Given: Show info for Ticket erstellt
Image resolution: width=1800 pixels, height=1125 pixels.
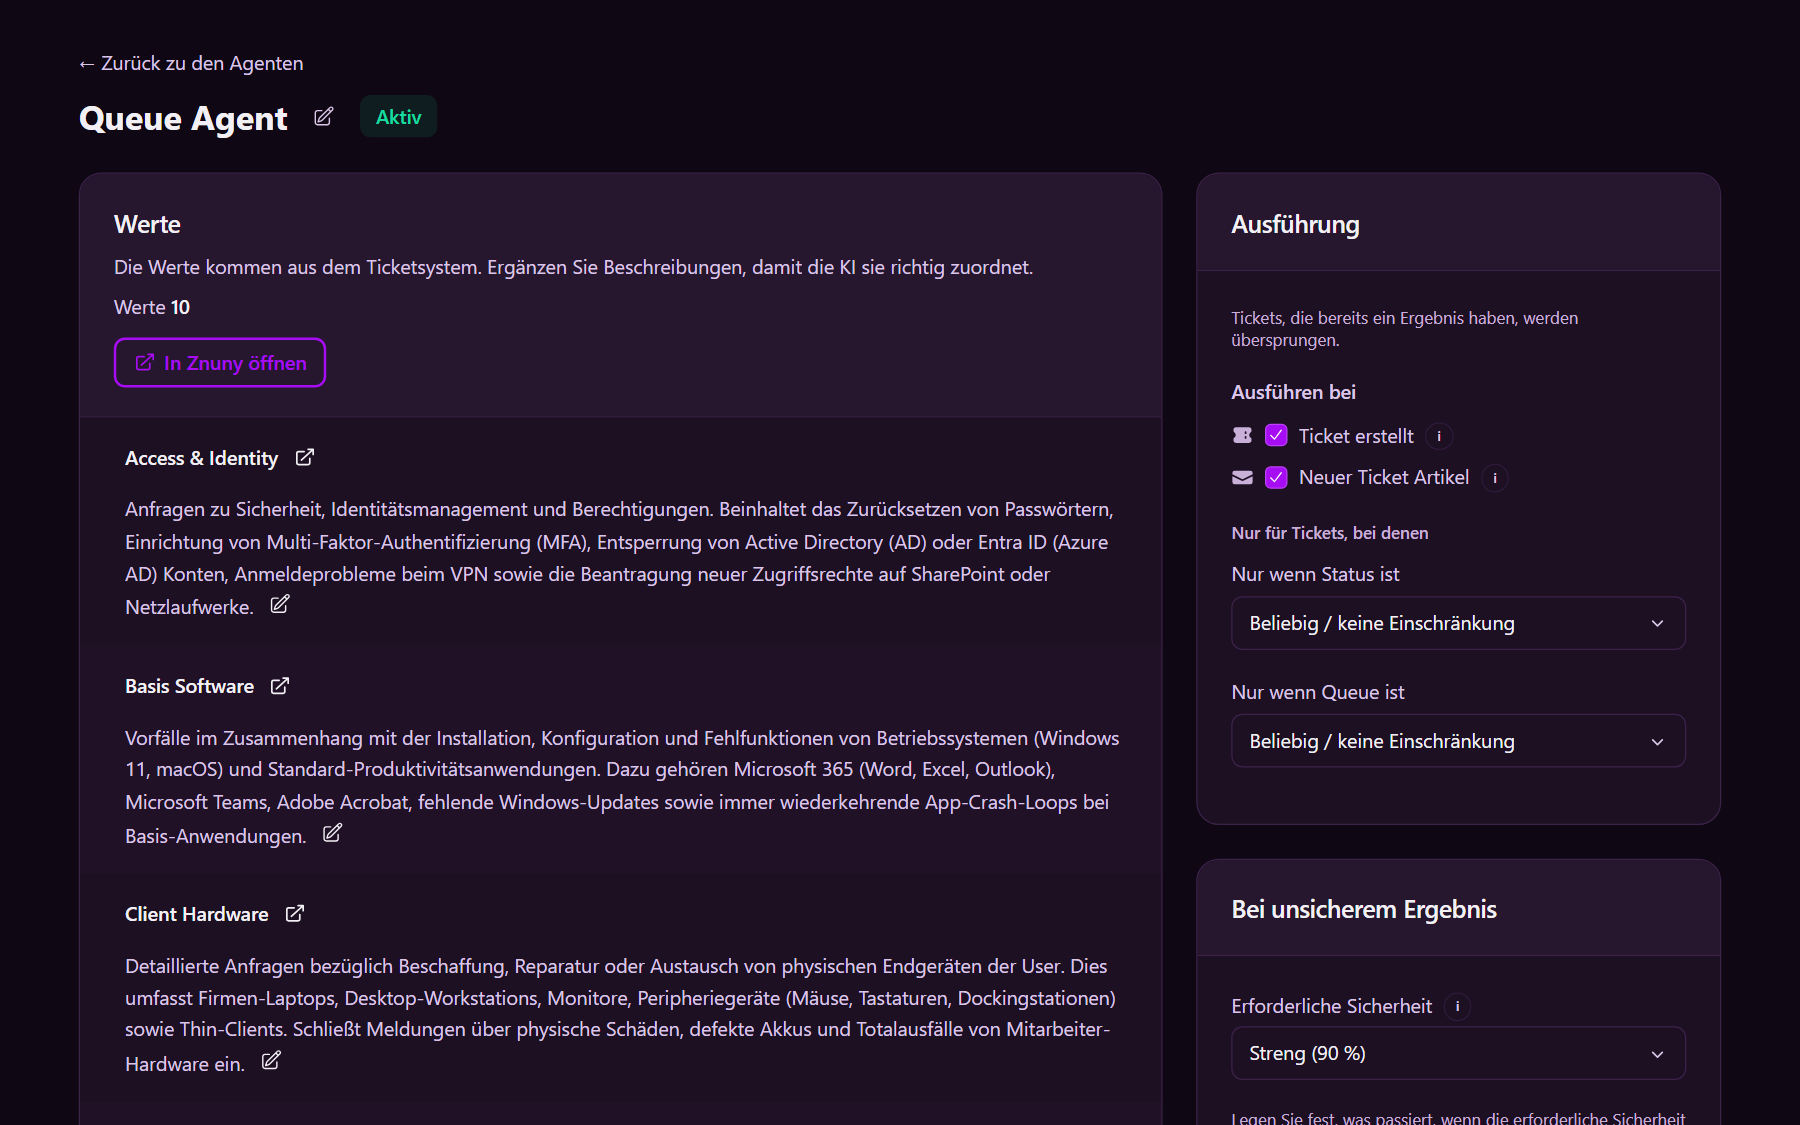Looking at the screenshot, I should click(1439, 436).
